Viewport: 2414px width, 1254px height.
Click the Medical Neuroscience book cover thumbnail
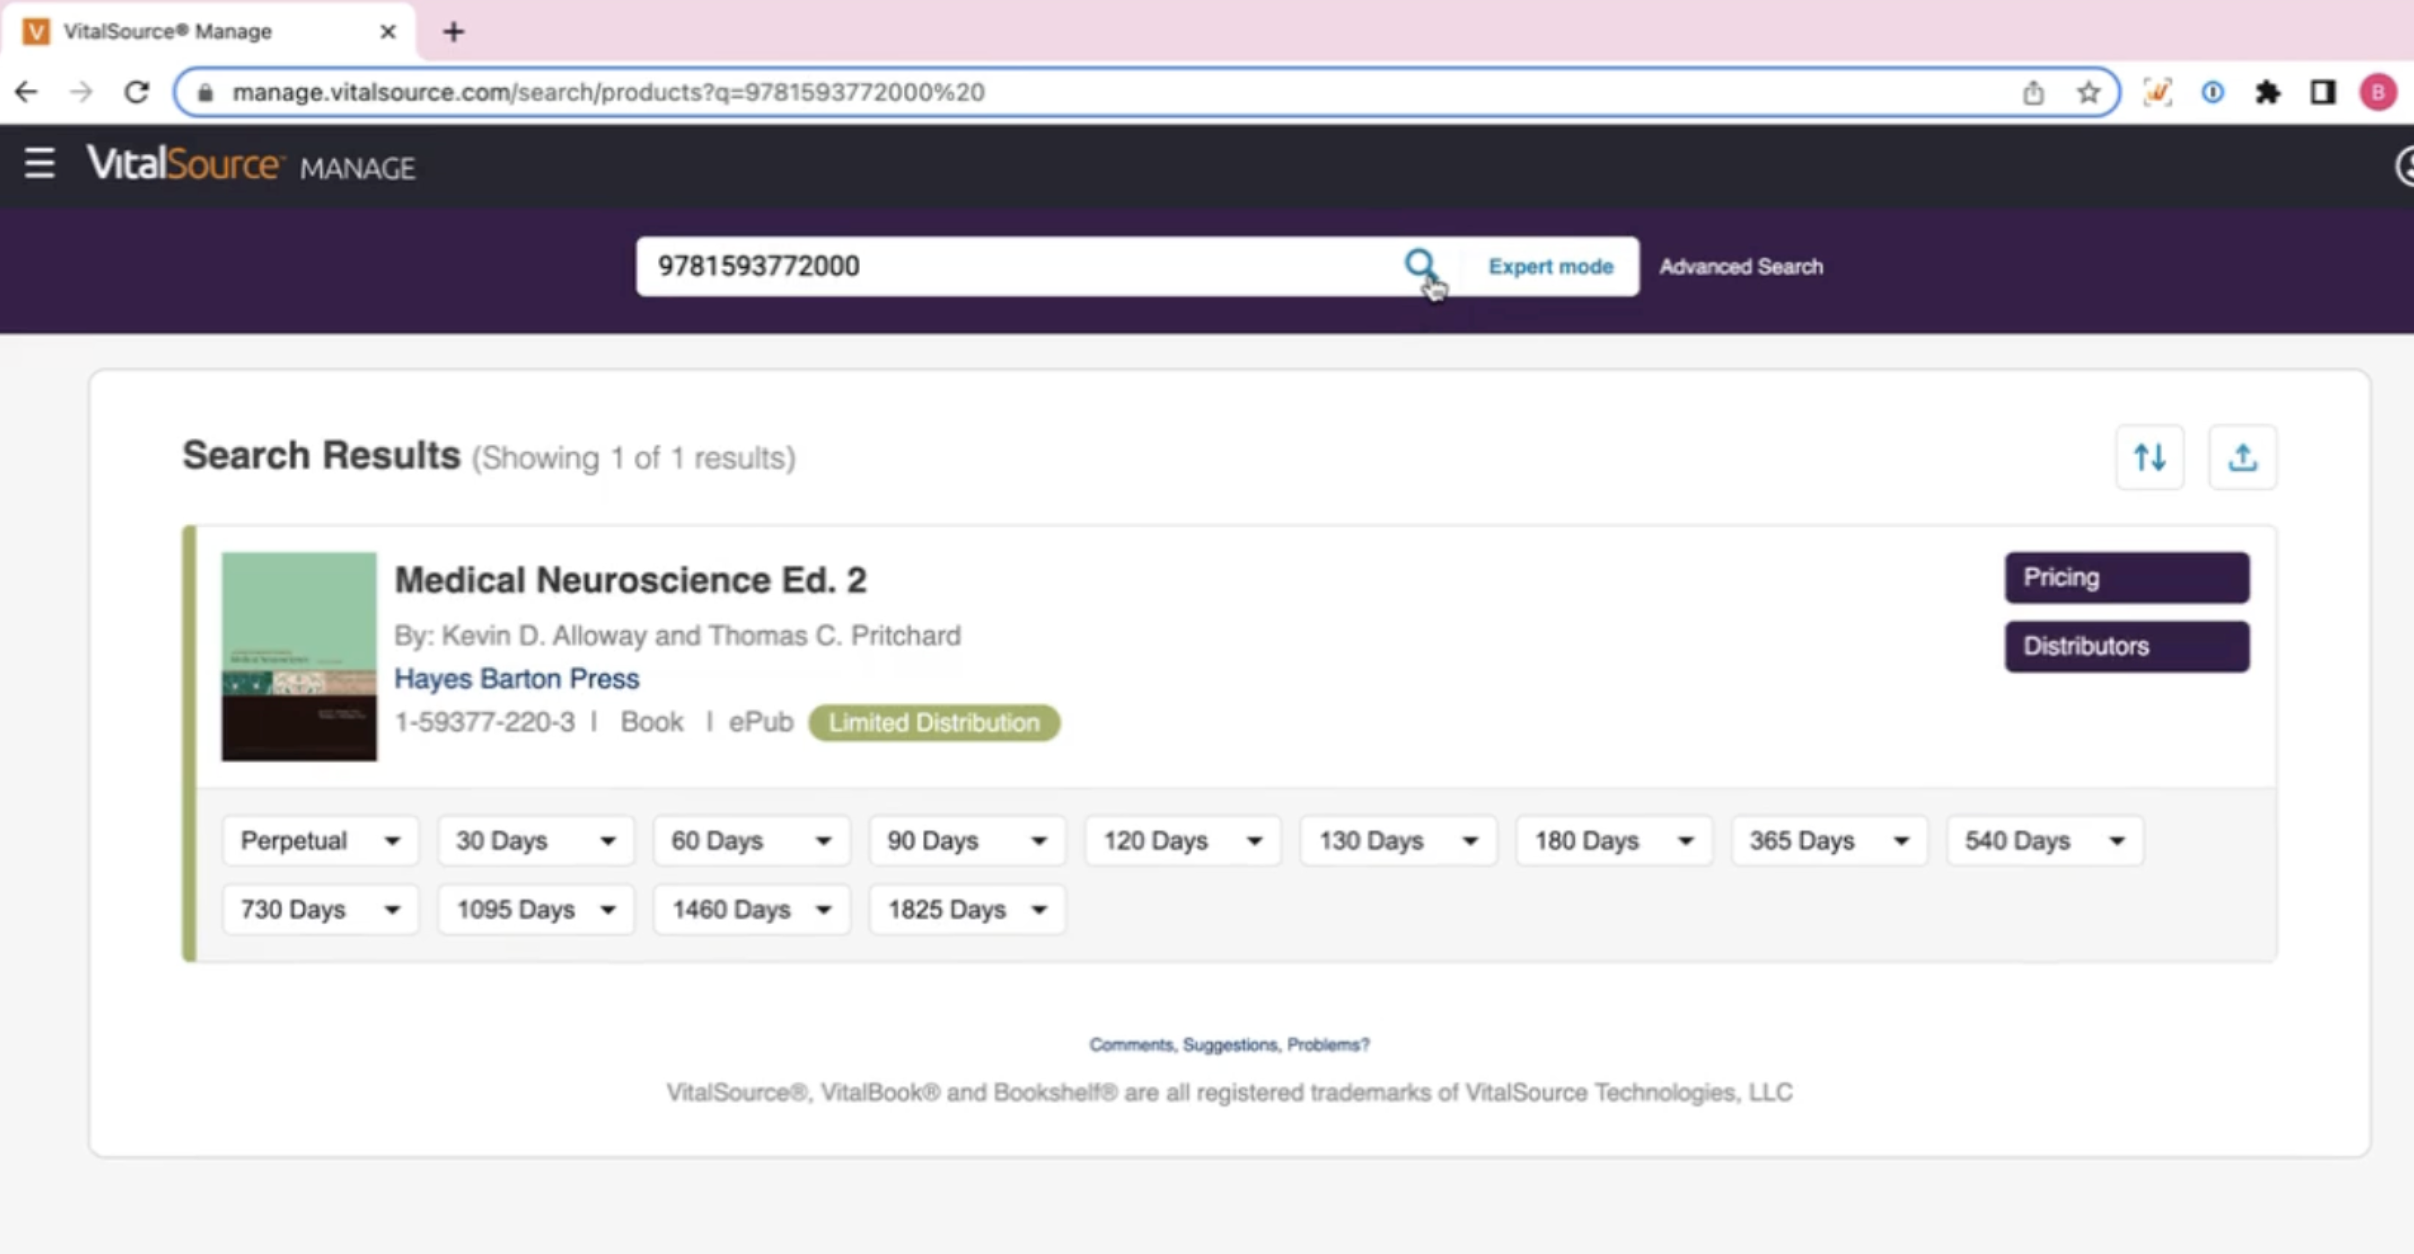coord(299,657)
